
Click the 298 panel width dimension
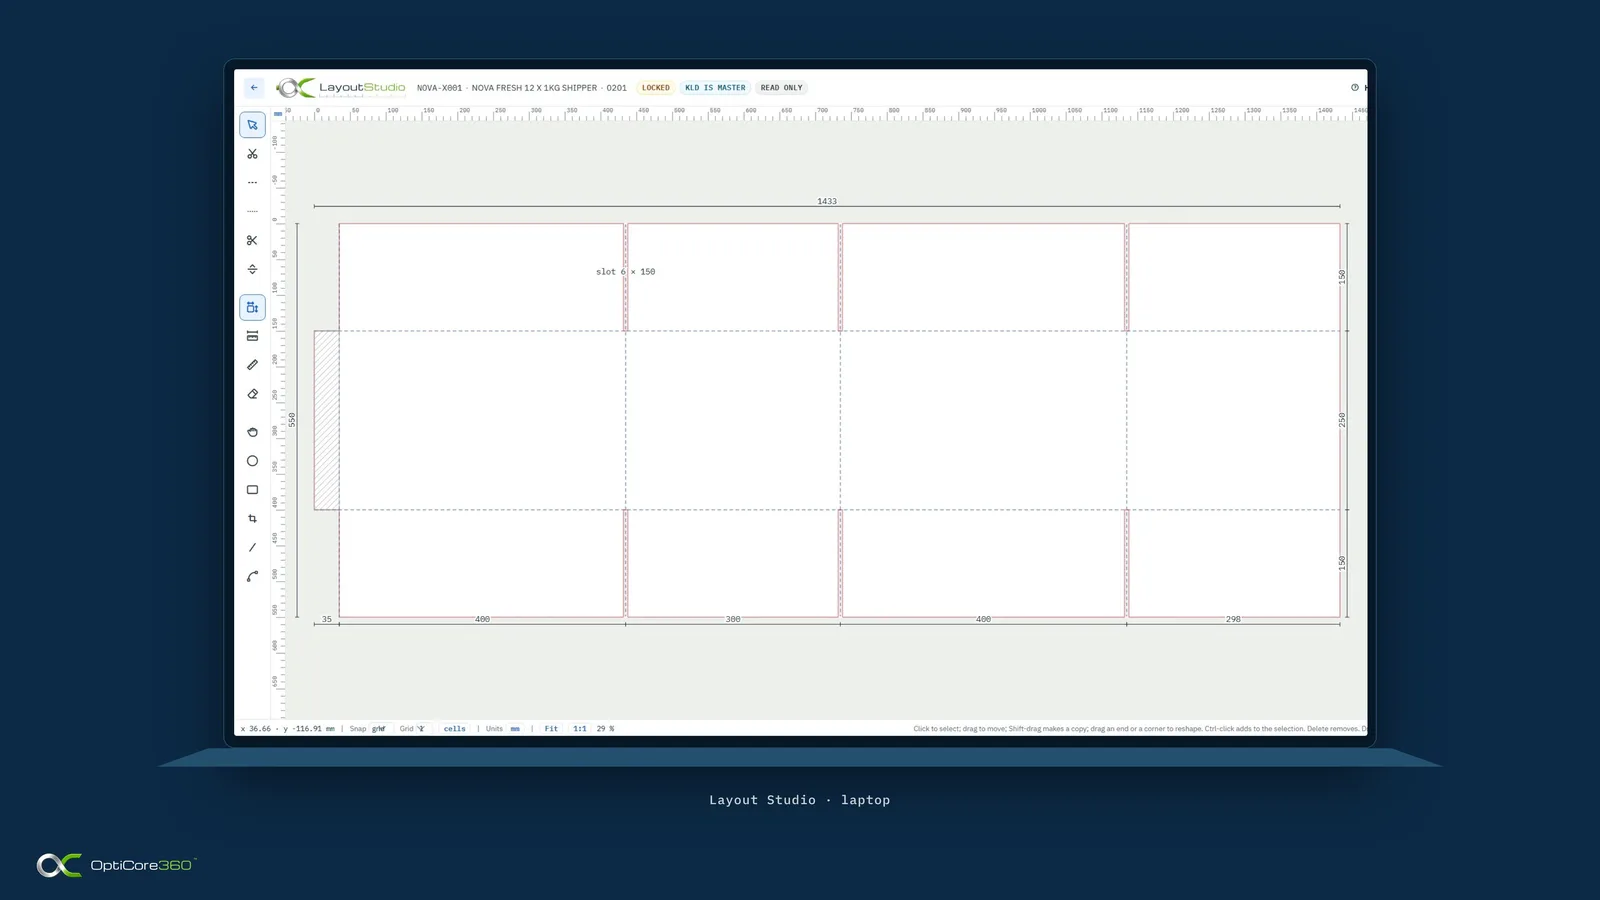[1233, 619]
